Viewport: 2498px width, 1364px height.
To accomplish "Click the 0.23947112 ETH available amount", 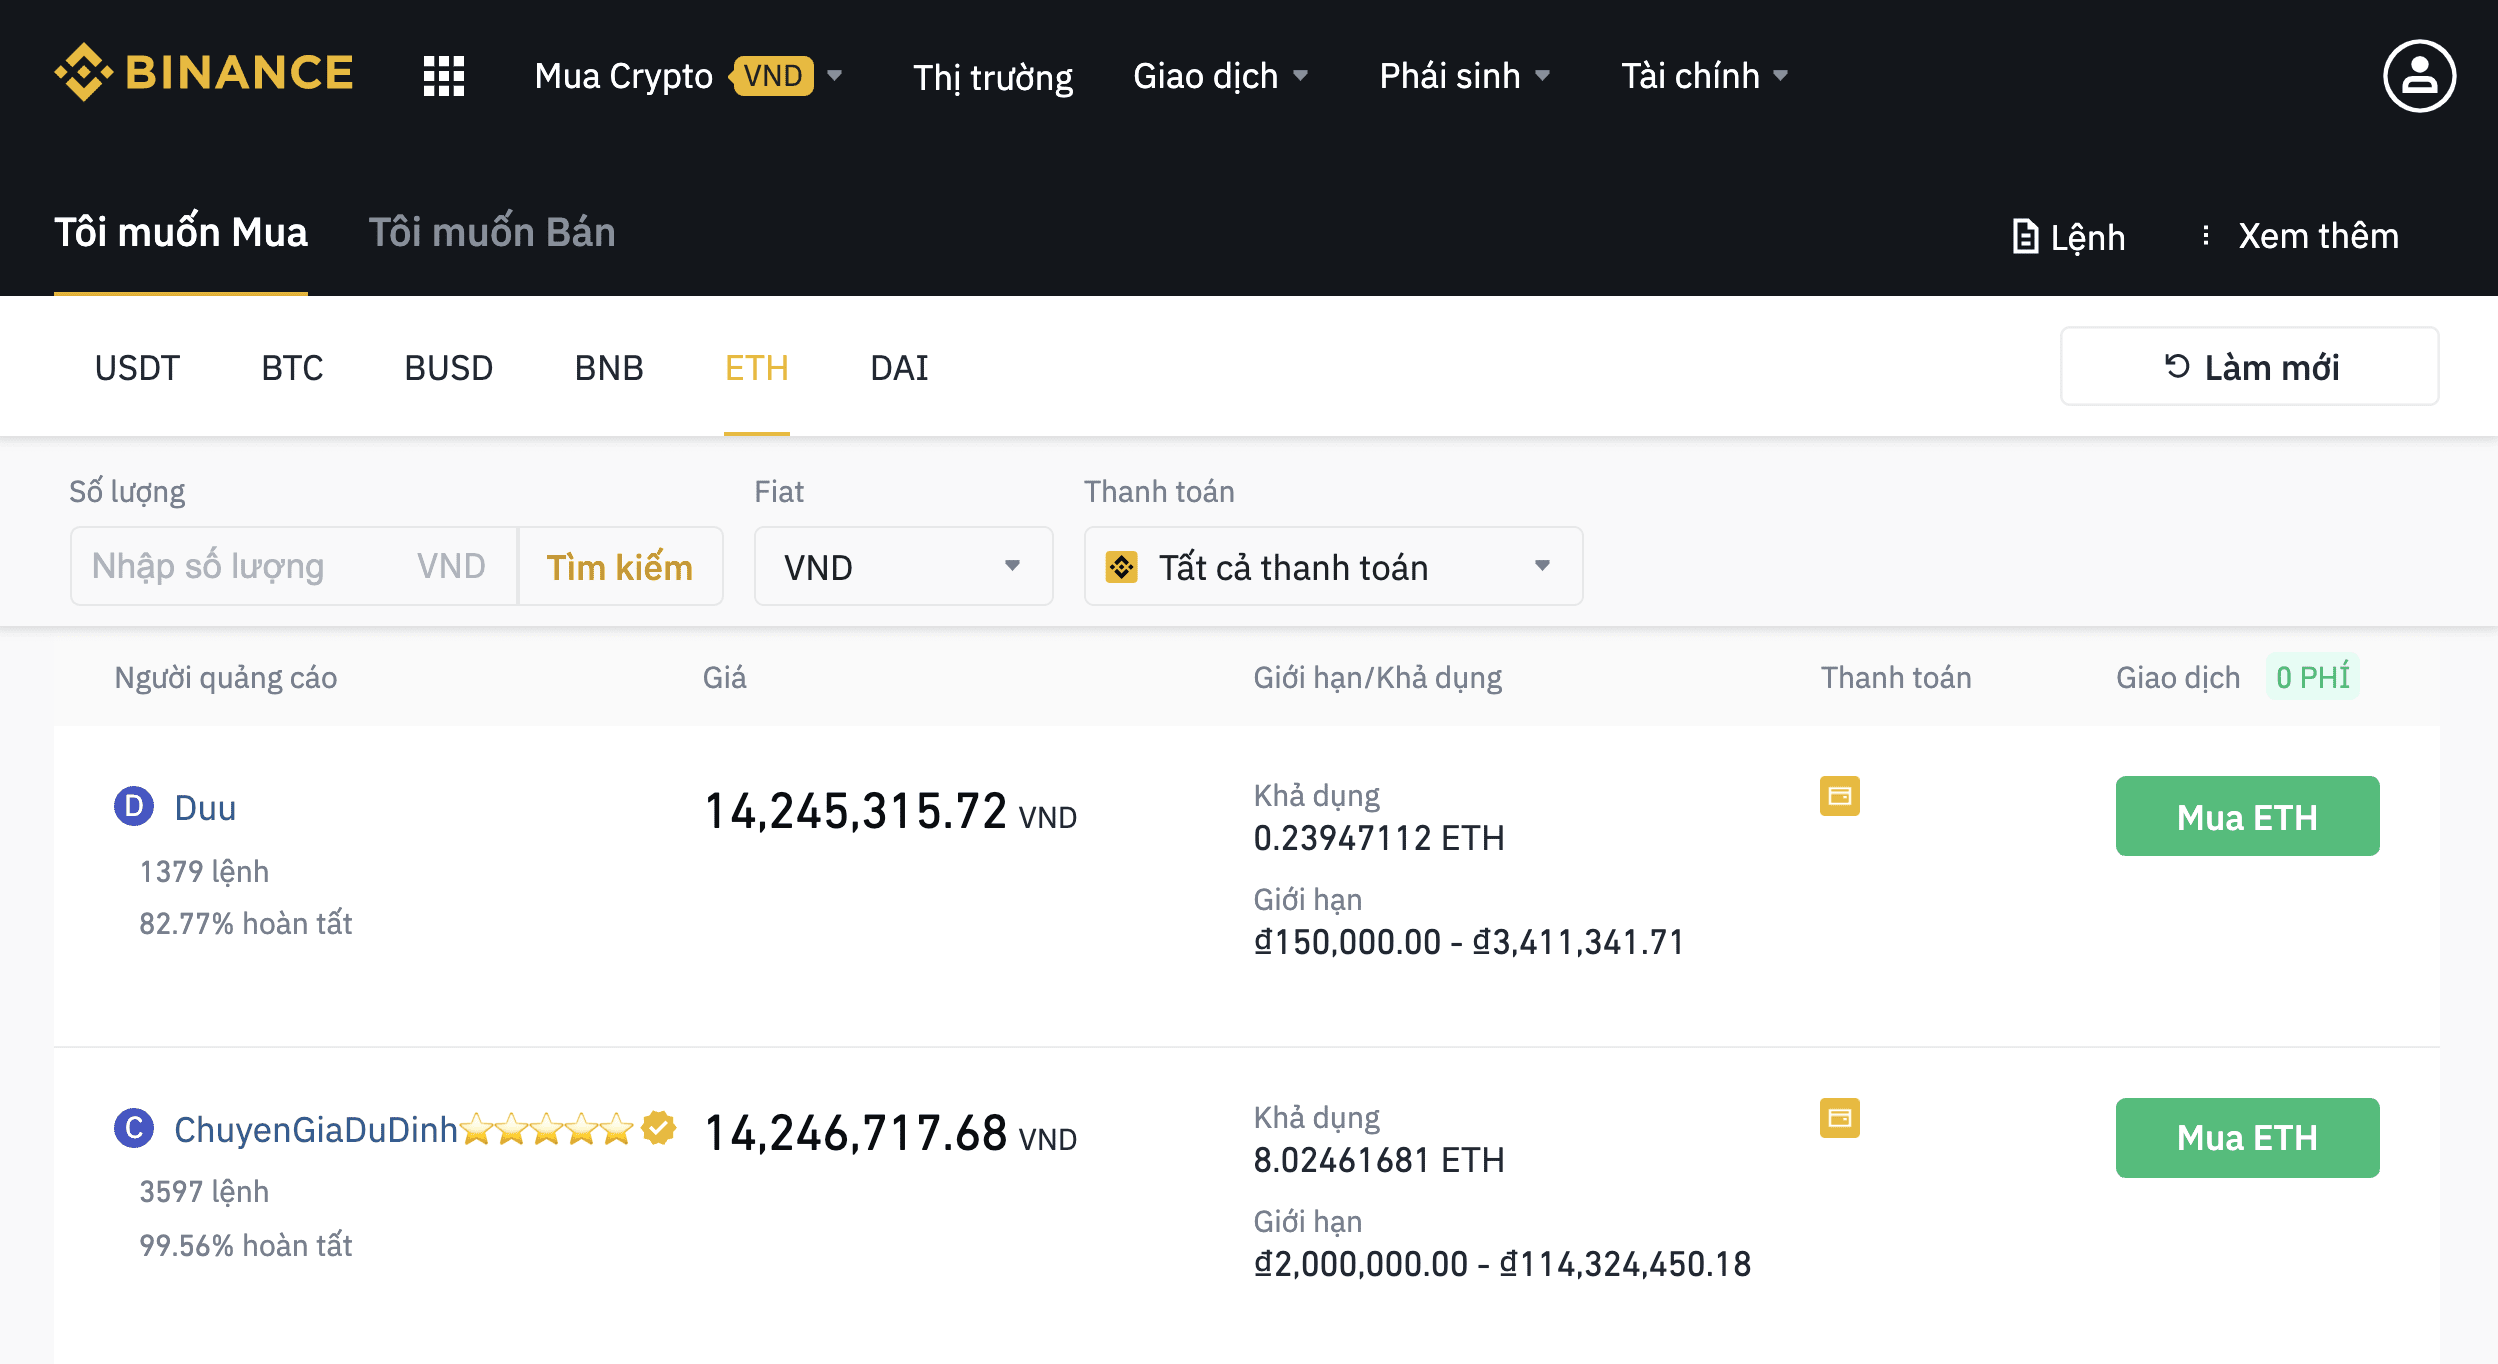I will [1379, 838].
